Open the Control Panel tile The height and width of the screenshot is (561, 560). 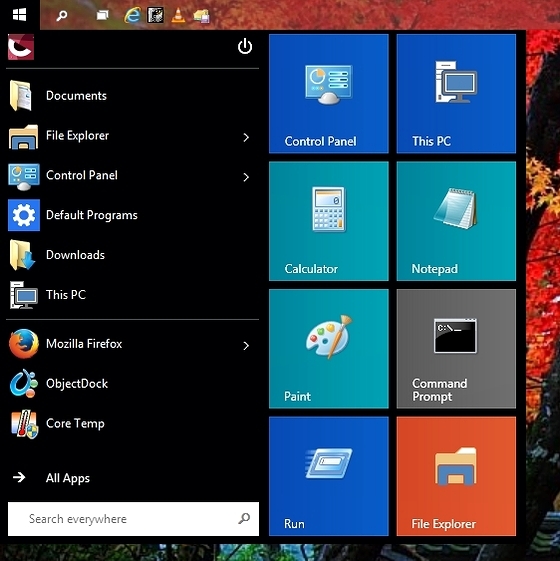(328, 94)
